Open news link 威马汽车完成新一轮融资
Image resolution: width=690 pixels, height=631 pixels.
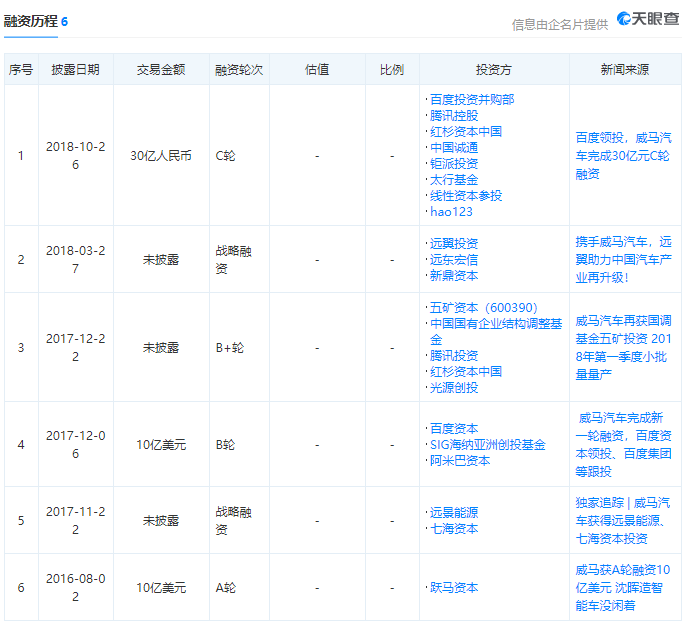click(x=623, y=444)
